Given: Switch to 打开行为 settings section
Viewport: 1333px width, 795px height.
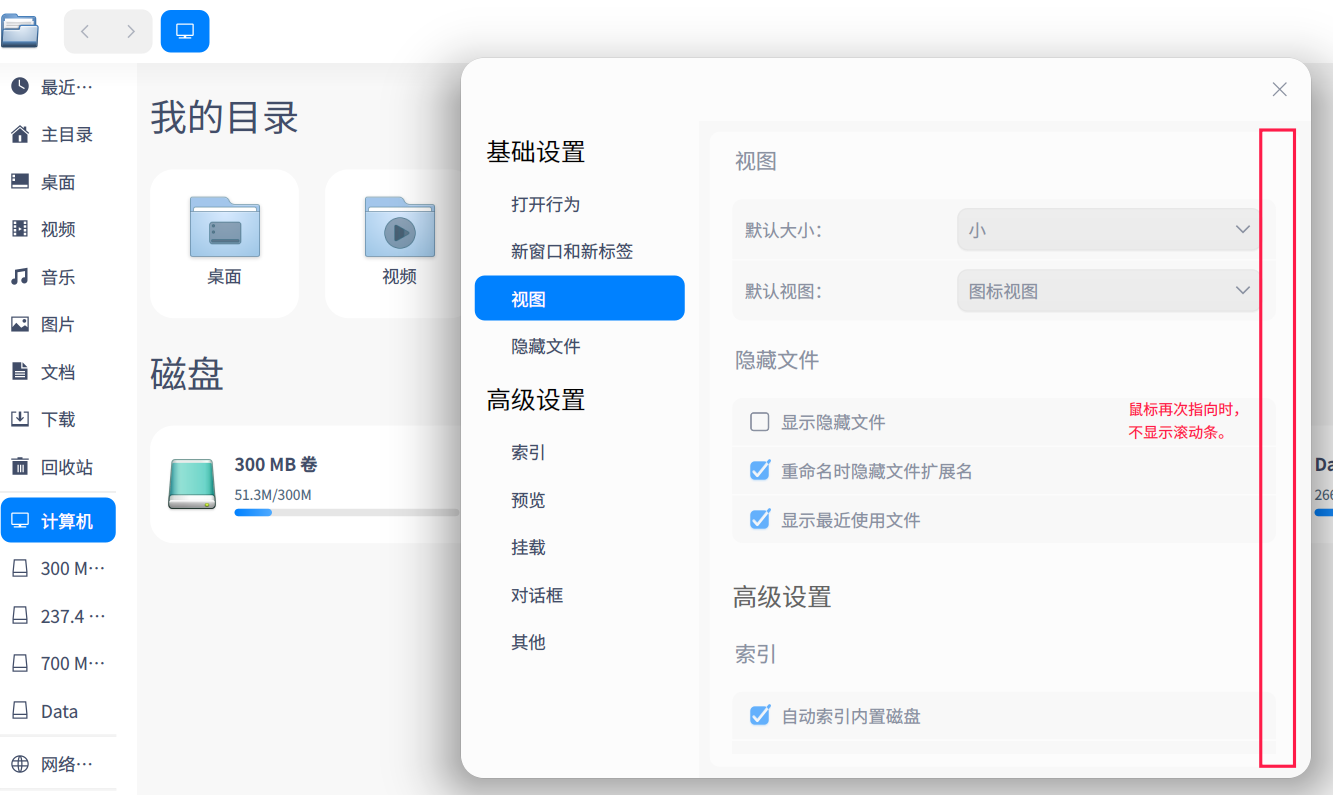Looking at the screenshot, I should [580, 204].
